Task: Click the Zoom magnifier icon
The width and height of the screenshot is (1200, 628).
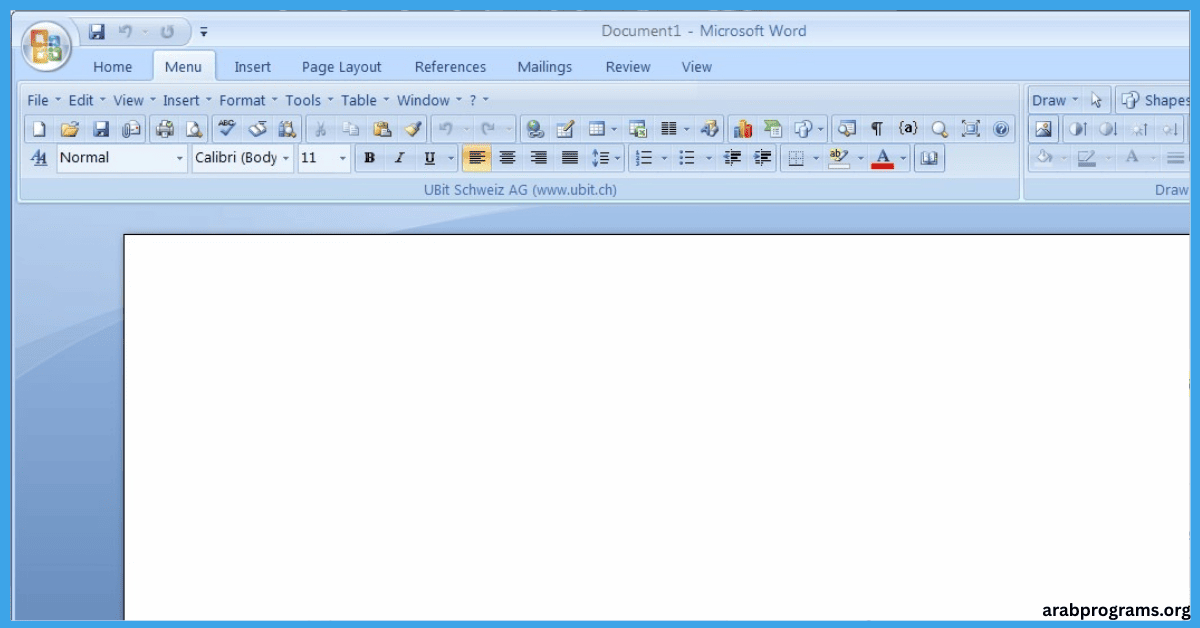Action: click(939, 129)
